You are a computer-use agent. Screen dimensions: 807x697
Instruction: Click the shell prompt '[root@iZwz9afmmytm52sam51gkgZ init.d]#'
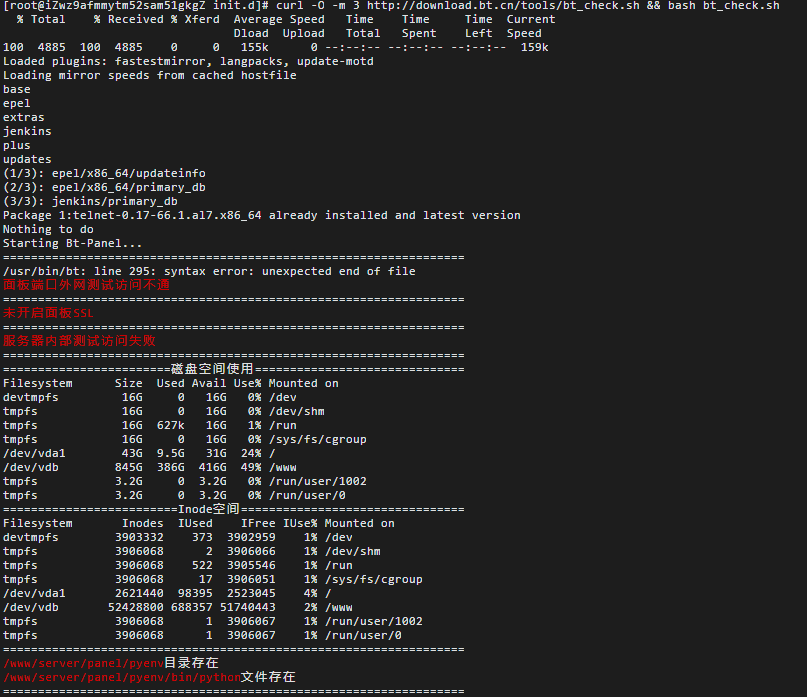(136, 6)
